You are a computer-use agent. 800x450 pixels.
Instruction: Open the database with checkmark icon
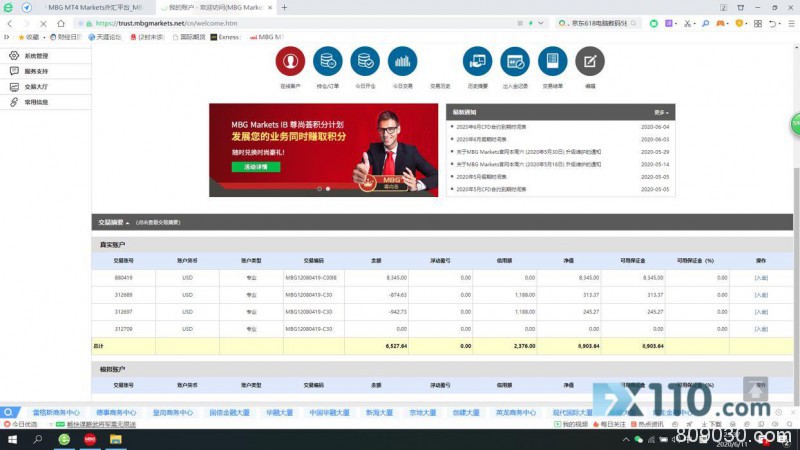[x=365, y=61]
